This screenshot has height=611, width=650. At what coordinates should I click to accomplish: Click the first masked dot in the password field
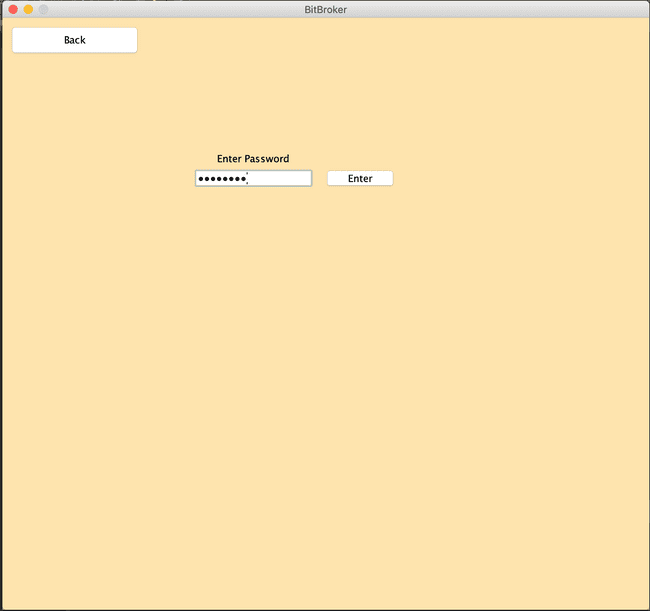point(201,179)
